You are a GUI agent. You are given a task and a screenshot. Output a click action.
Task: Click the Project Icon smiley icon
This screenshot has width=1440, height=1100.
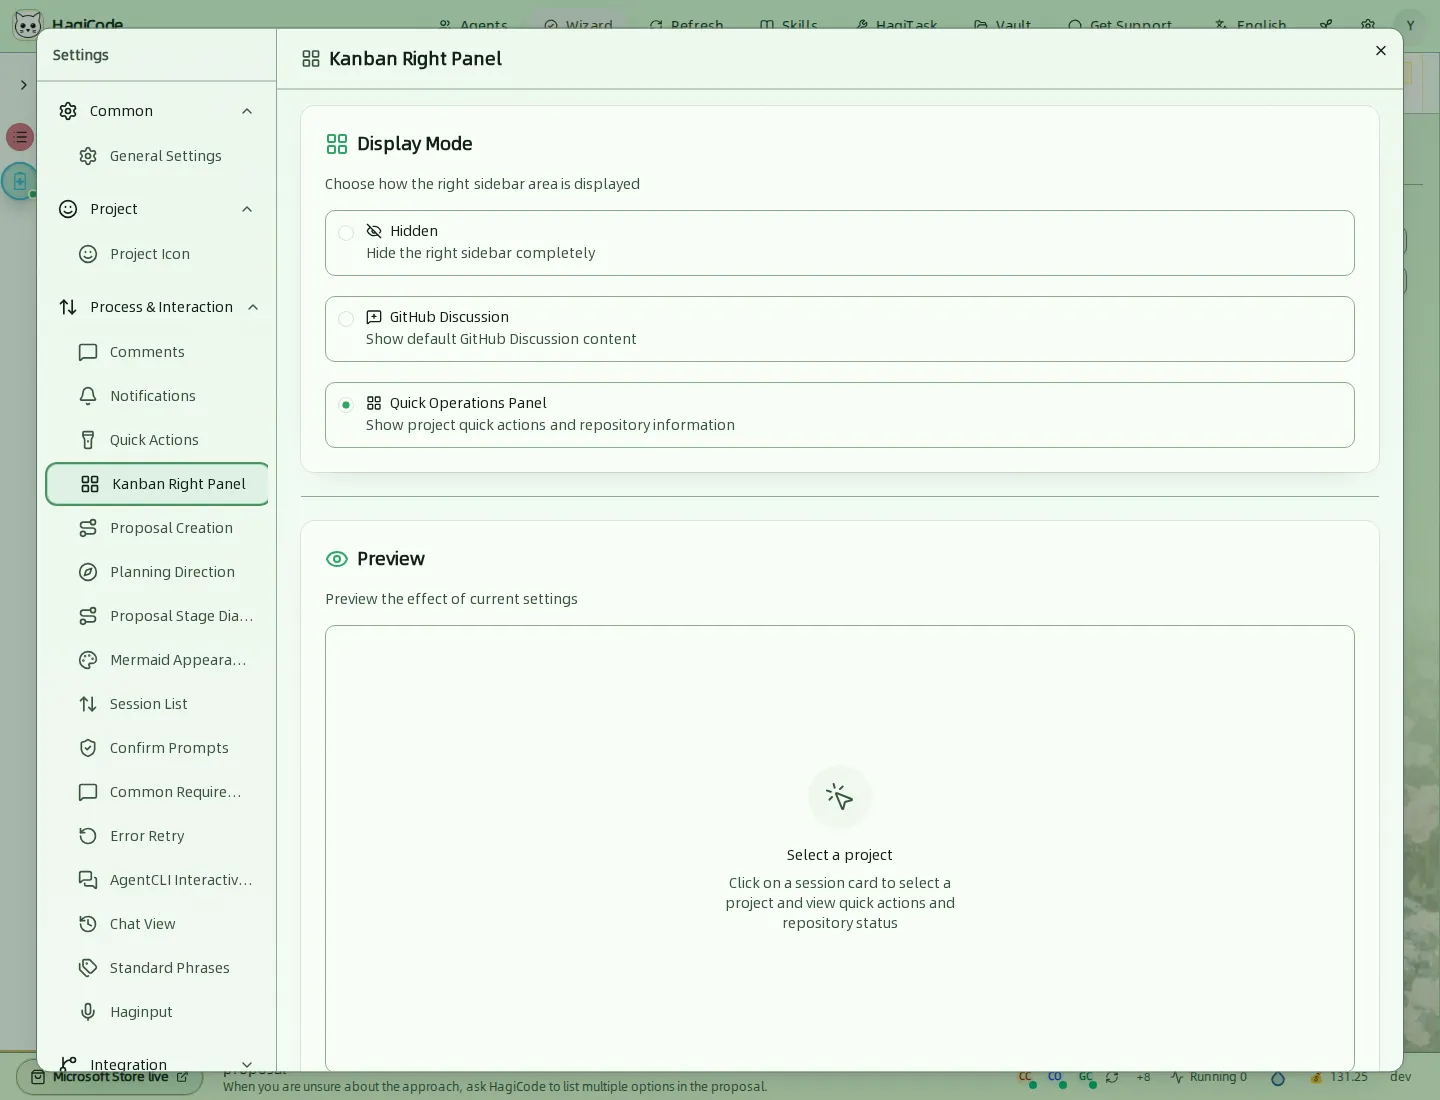[88, 254]
